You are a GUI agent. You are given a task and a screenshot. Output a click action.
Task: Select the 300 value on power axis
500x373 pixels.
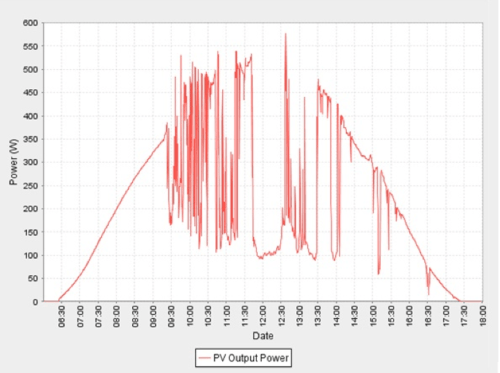31,162
